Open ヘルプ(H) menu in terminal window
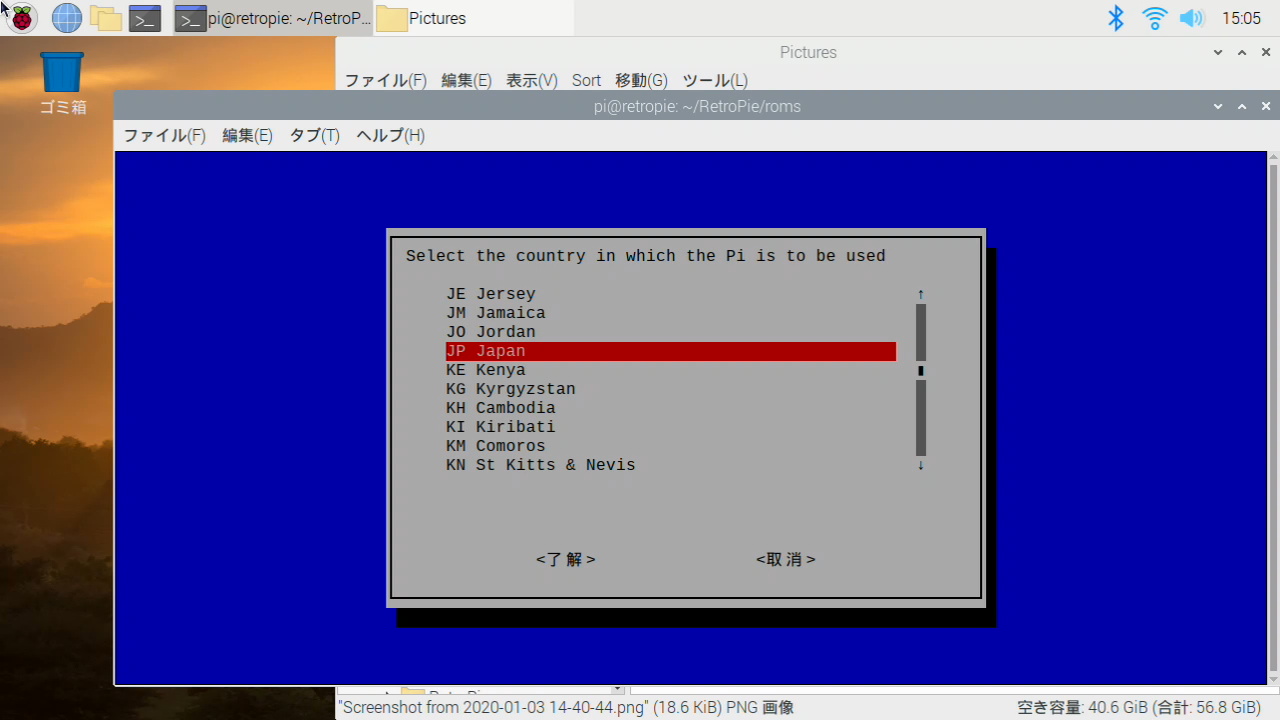The height and width of the screenshot is (720, 1280). click(390, 135)
